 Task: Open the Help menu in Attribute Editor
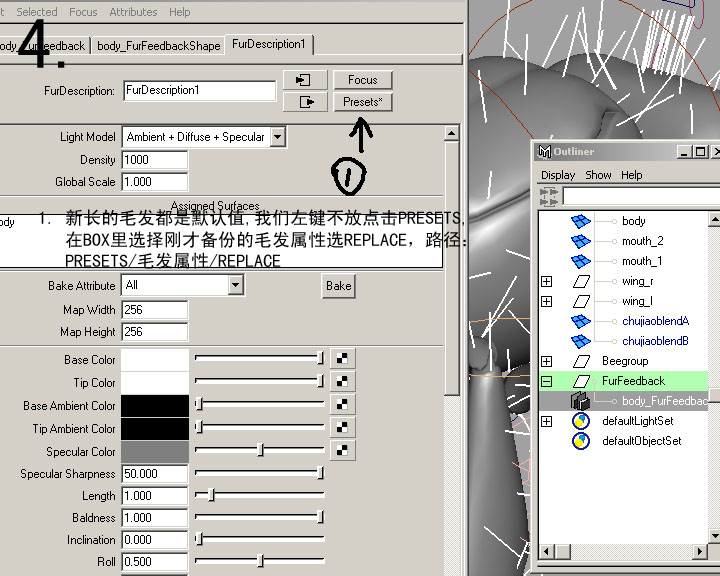pos(180,12)
